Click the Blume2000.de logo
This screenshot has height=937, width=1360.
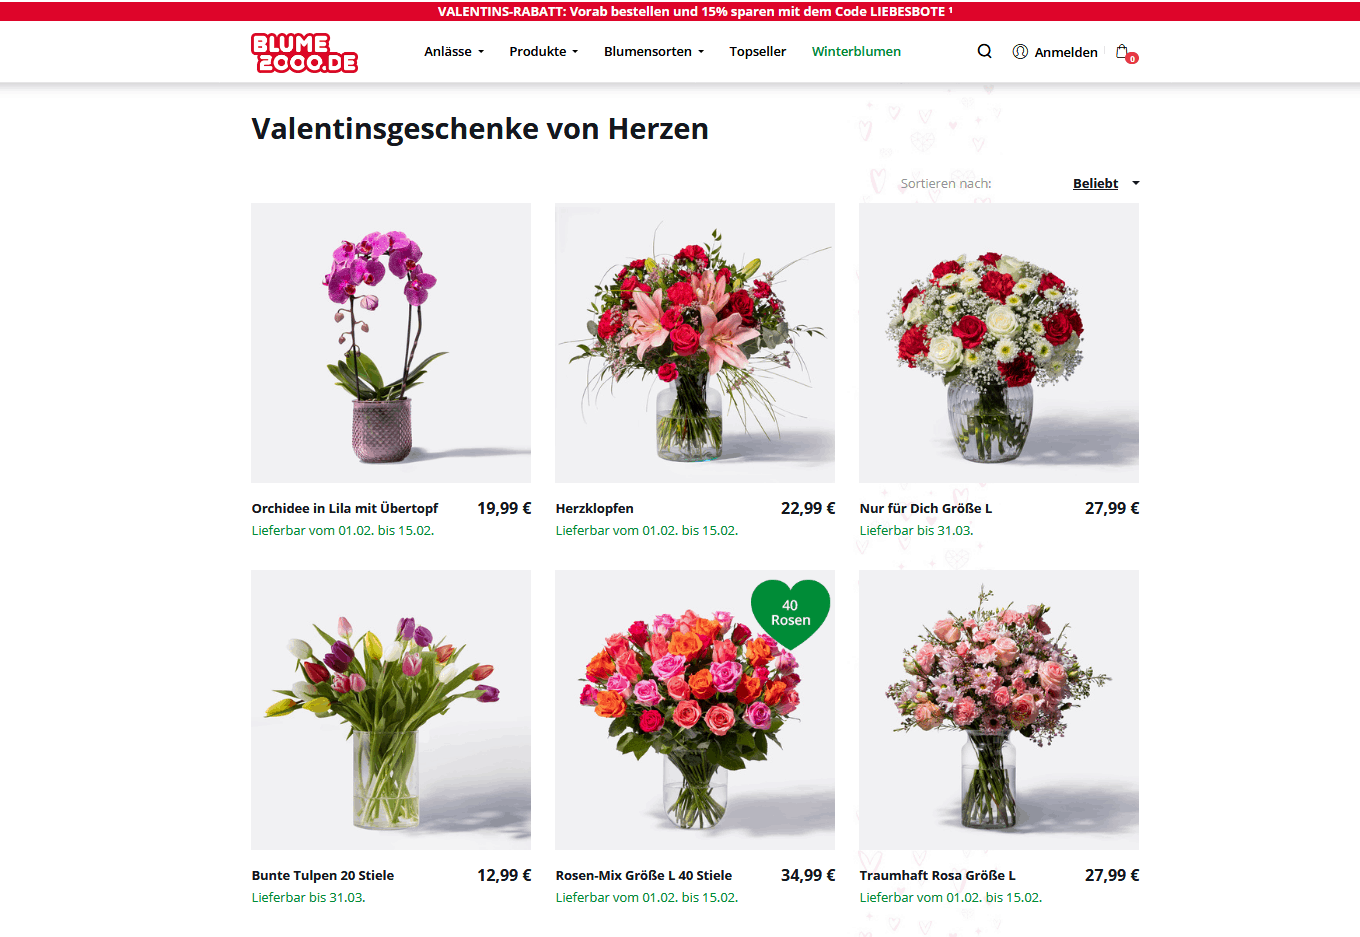pyautogui.click(x=304, y=53)
